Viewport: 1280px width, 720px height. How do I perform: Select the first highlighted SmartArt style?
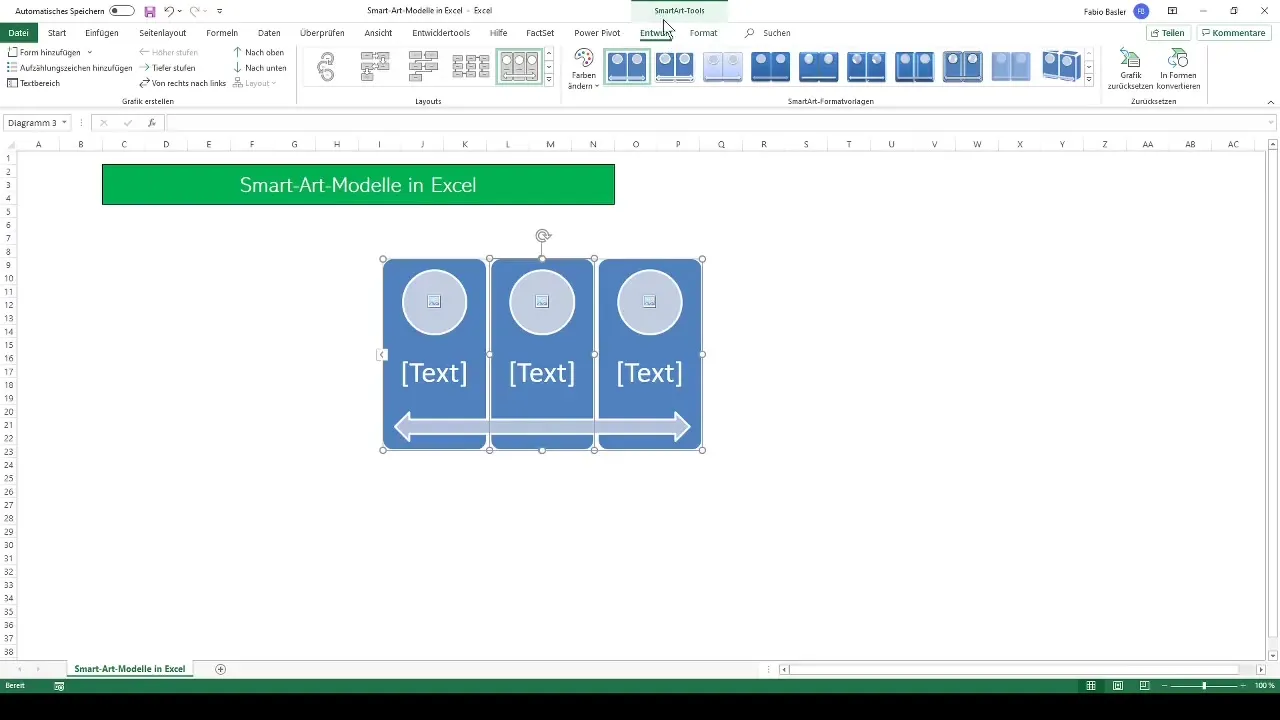point(627,67)
